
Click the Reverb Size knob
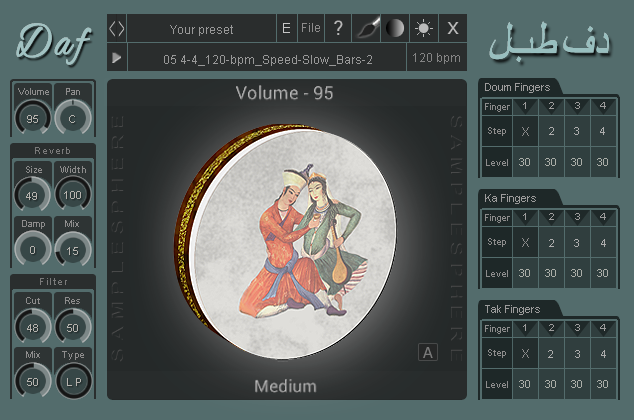32,195
